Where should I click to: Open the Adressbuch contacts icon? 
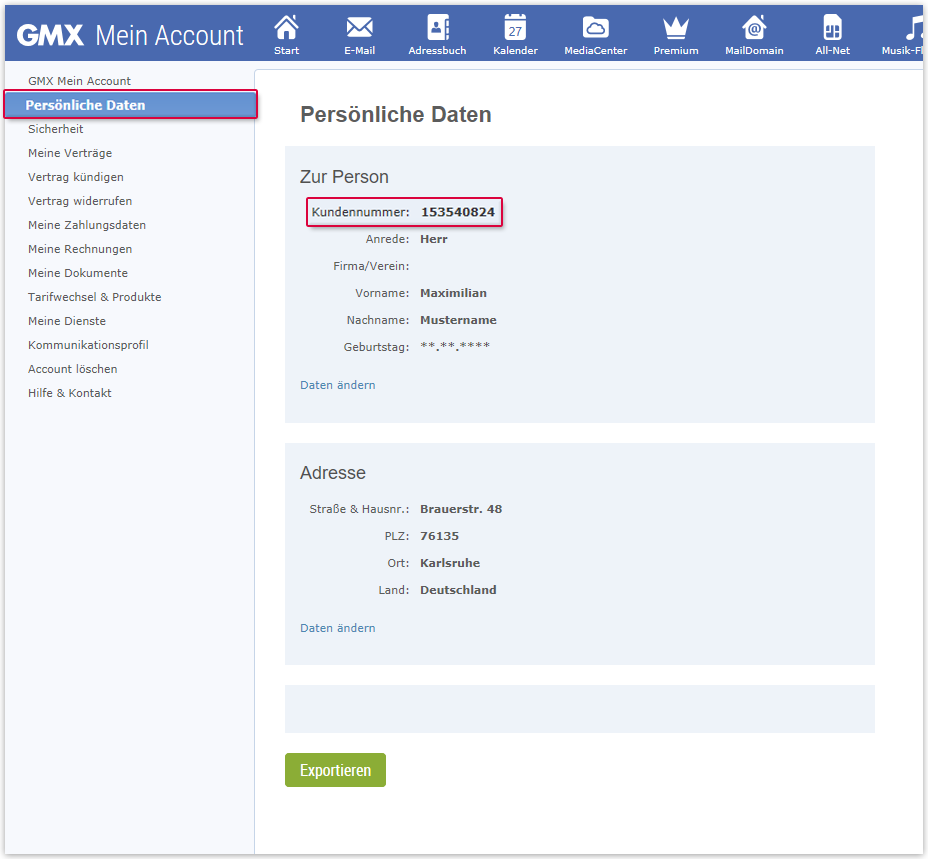pos(437,28)
